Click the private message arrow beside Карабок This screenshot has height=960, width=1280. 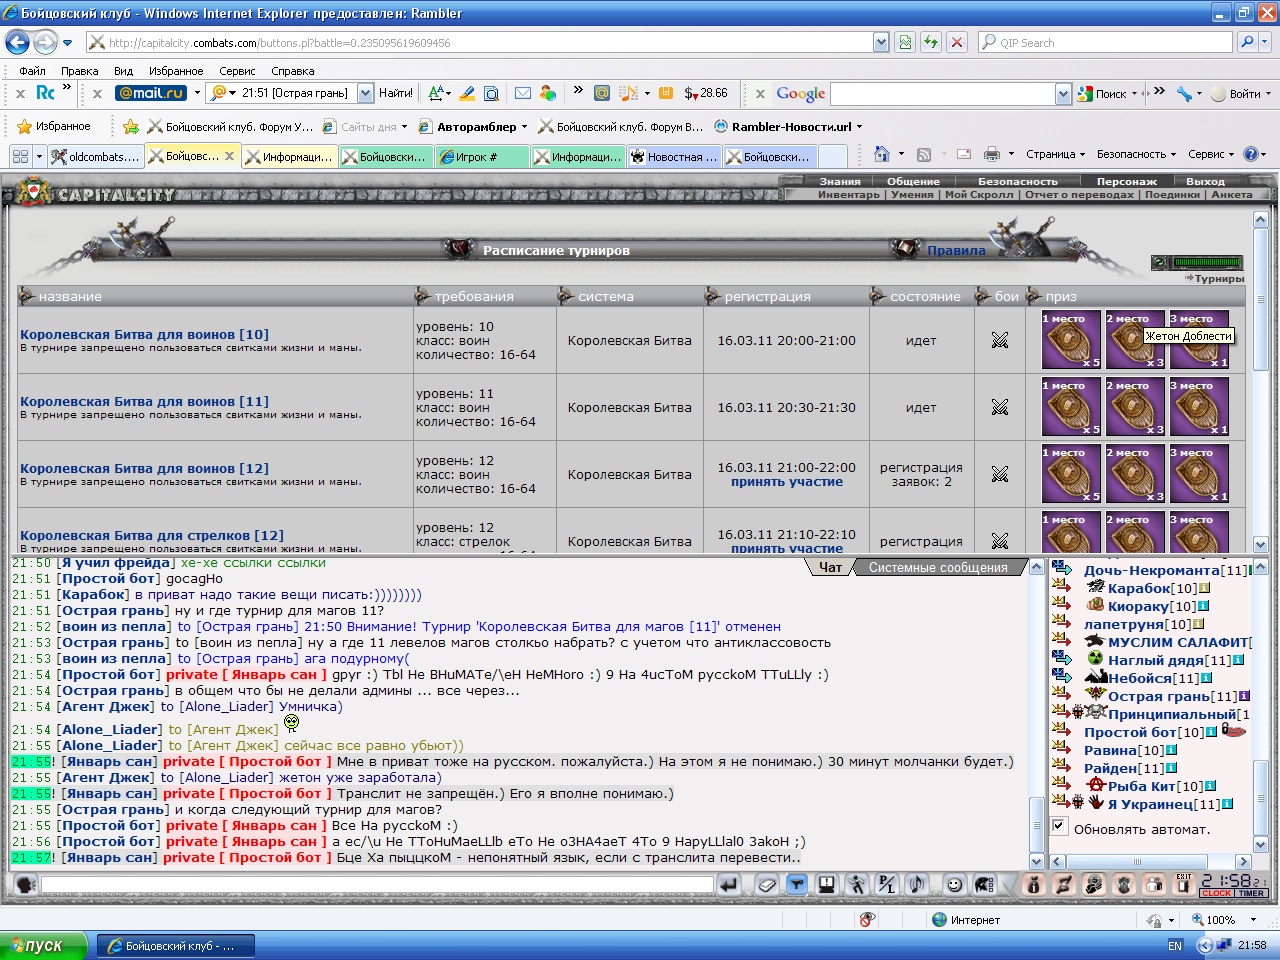click(x=1061, y=588)
